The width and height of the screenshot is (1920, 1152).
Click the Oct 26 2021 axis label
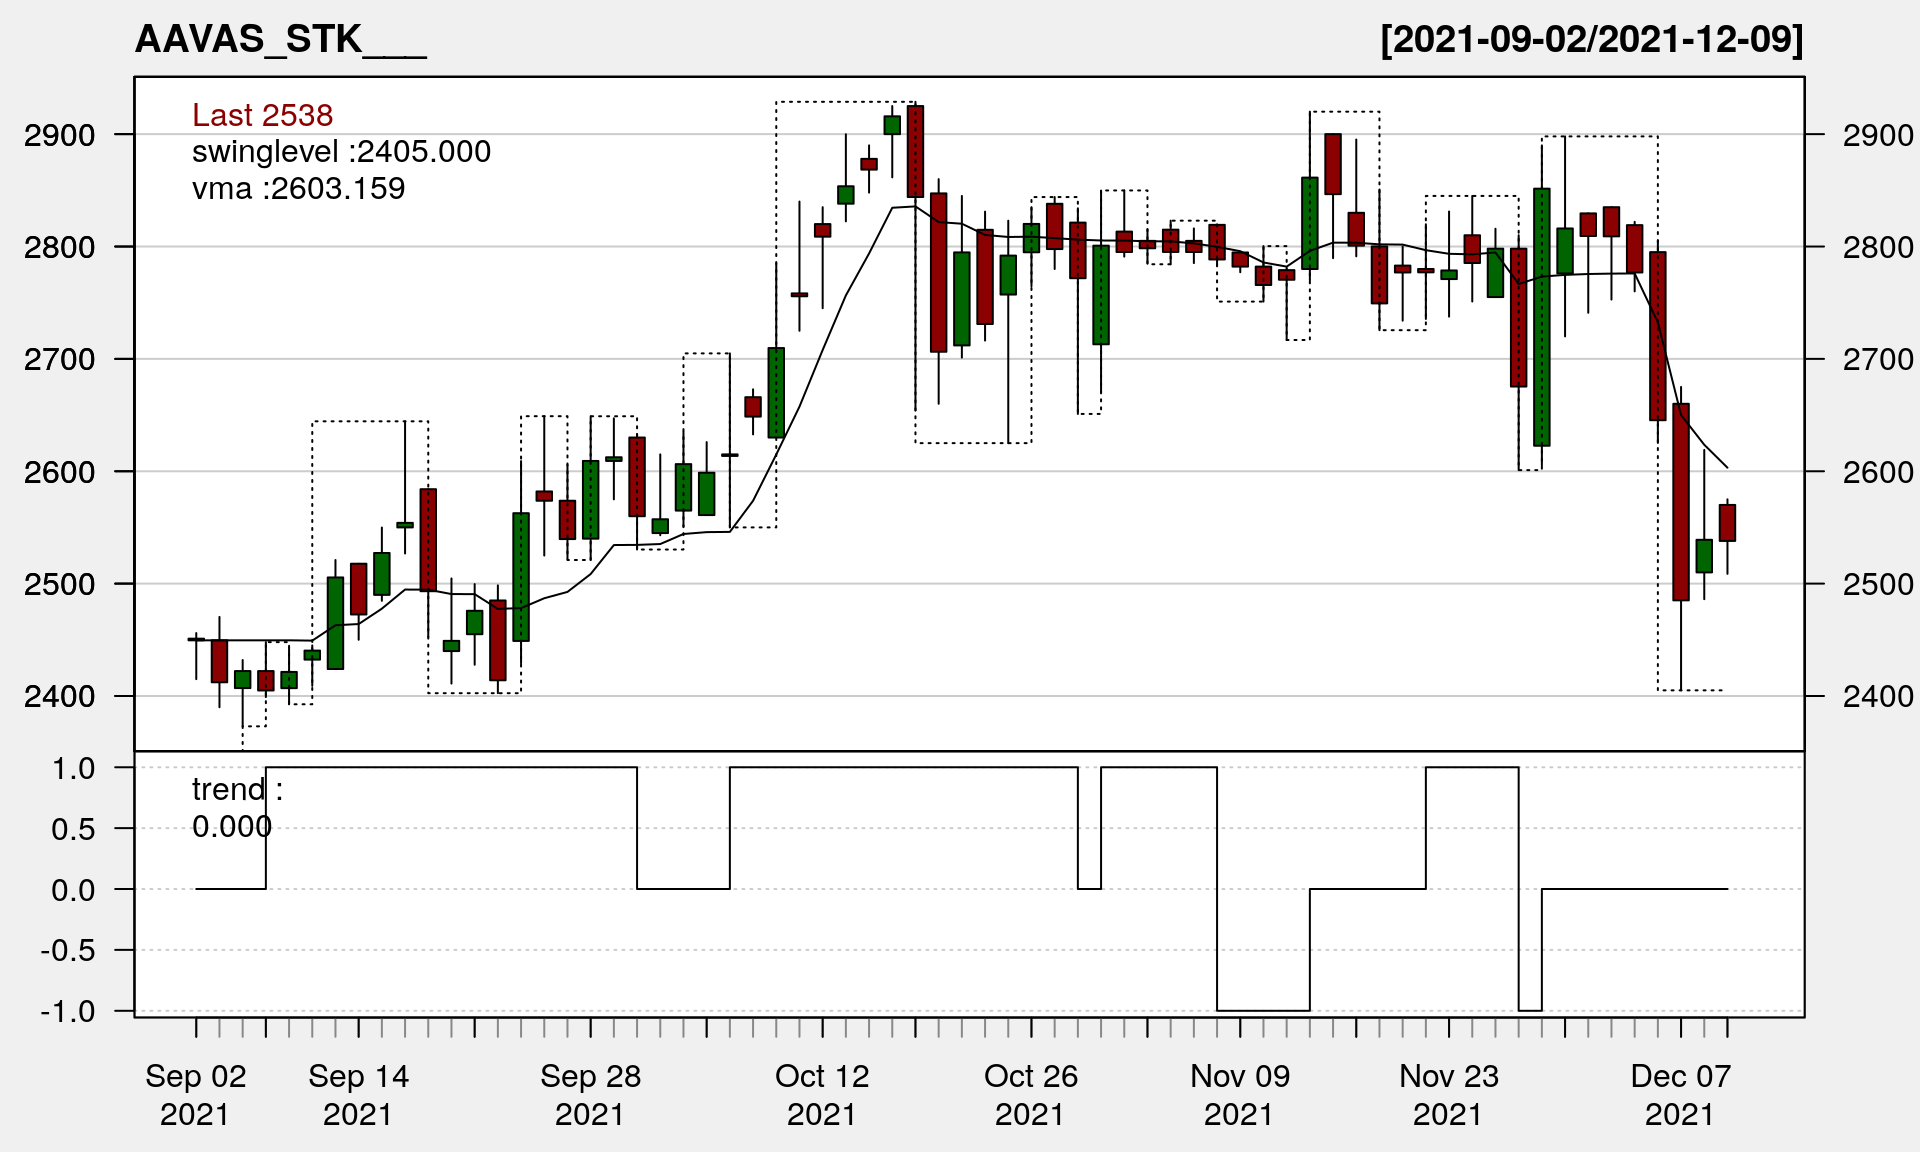pyautogui.click(x=1030, y=1094)
